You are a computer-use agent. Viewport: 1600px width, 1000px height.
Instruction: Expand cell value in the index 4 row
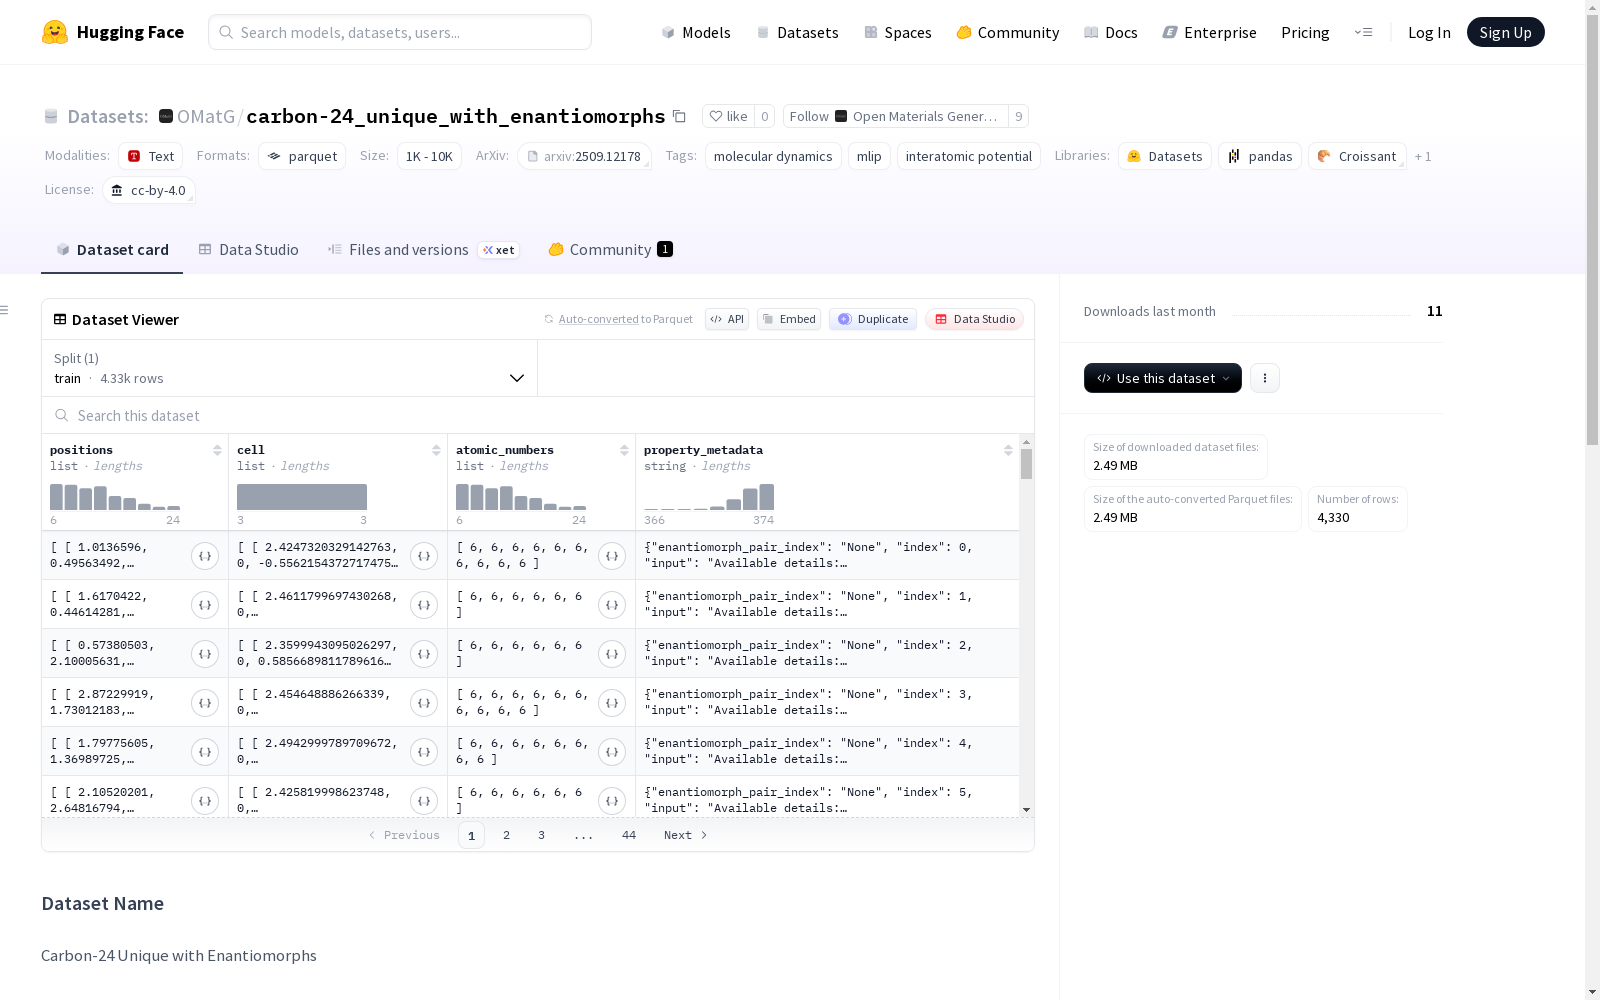pyautogui.click(x=424, y=752)
